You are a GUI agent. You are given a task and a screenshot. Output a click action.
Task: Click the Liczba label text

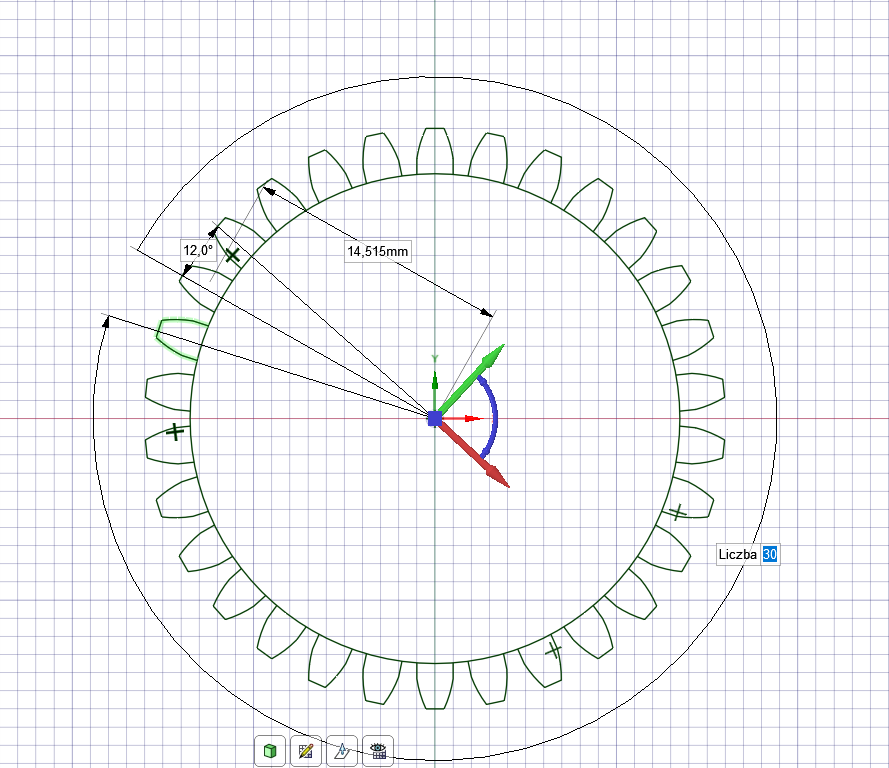click(738, 554)
